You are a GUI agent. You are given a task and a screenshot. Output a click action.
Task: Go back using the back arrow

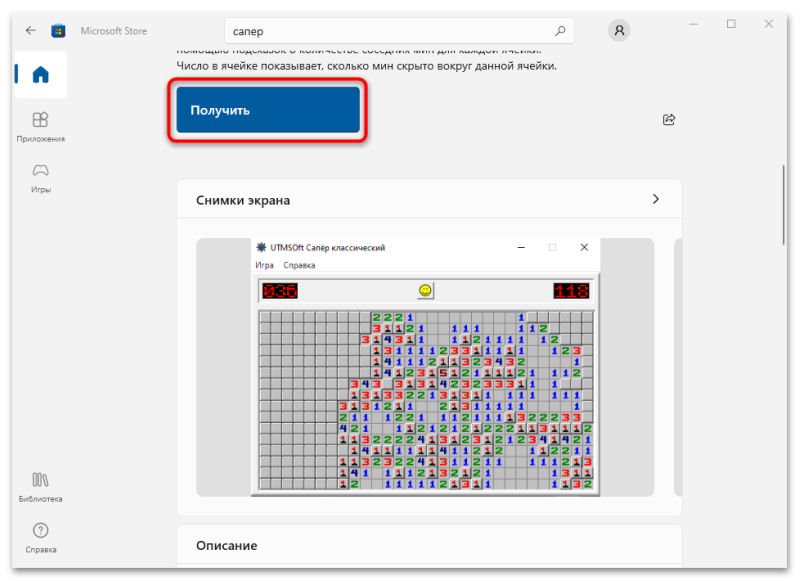[31, 31]
